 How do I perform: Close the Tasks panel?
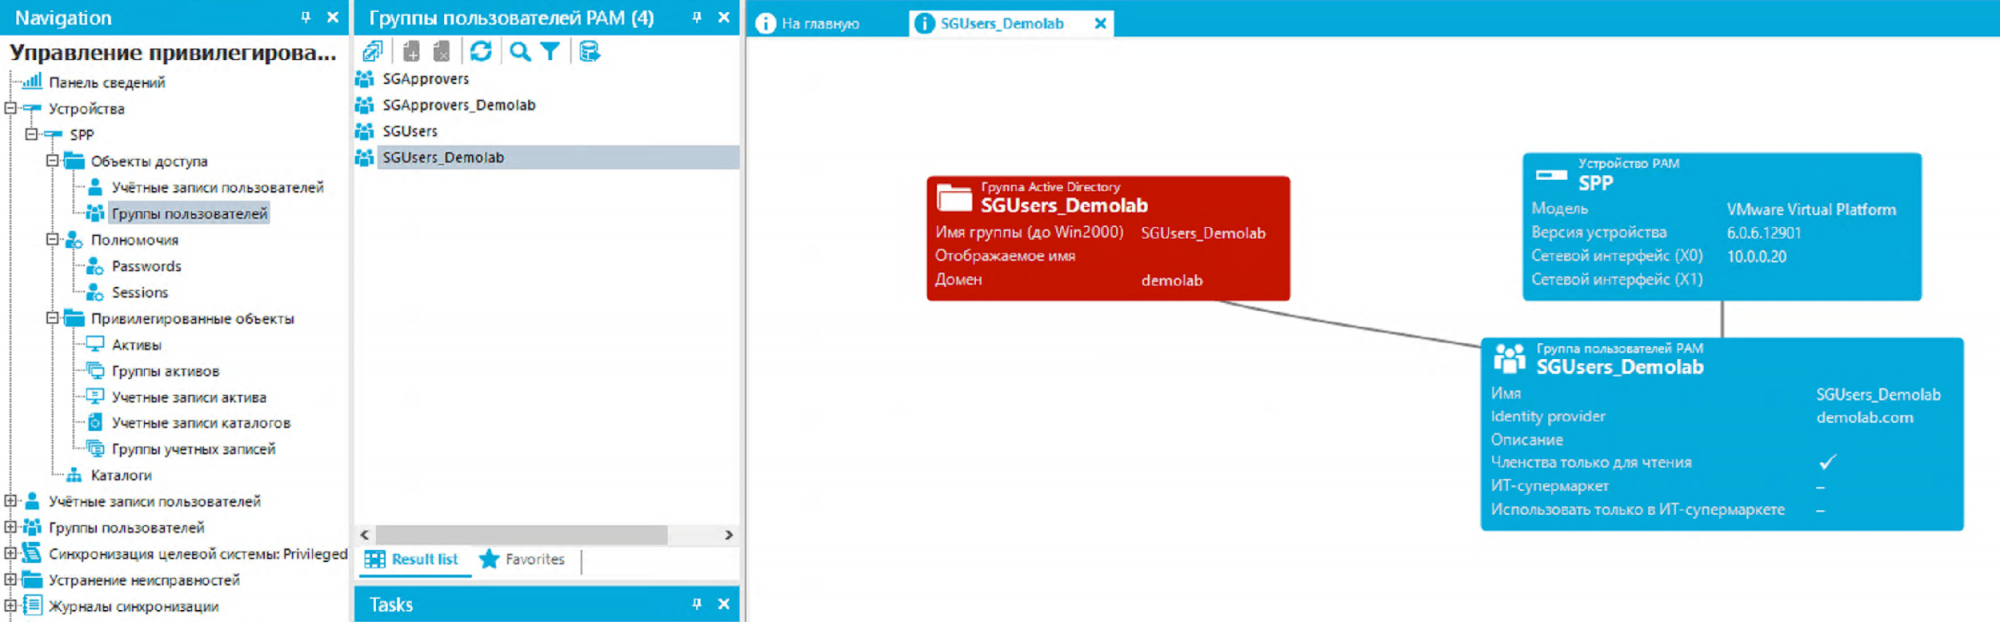coord(724,604)
